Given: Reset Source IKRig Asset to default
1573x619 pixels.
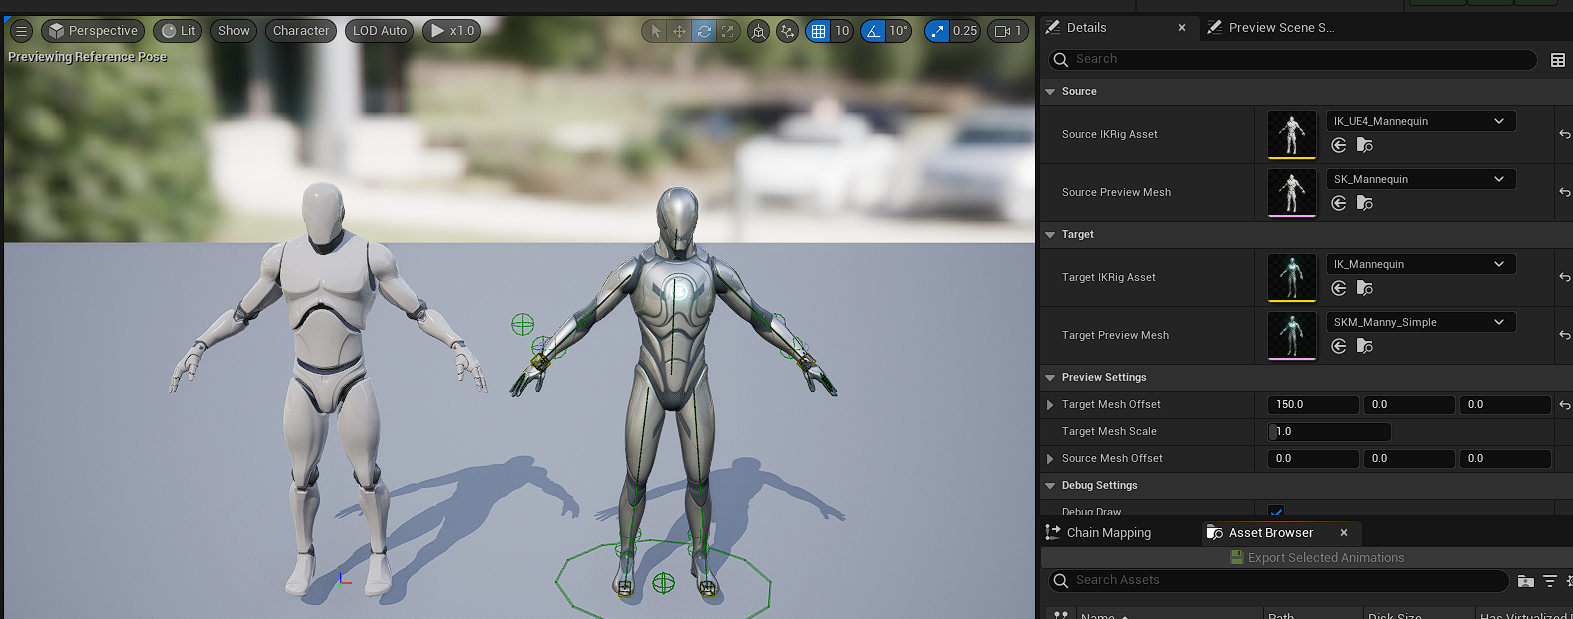Looking at the screenshot, I should tap(1565, 134).
